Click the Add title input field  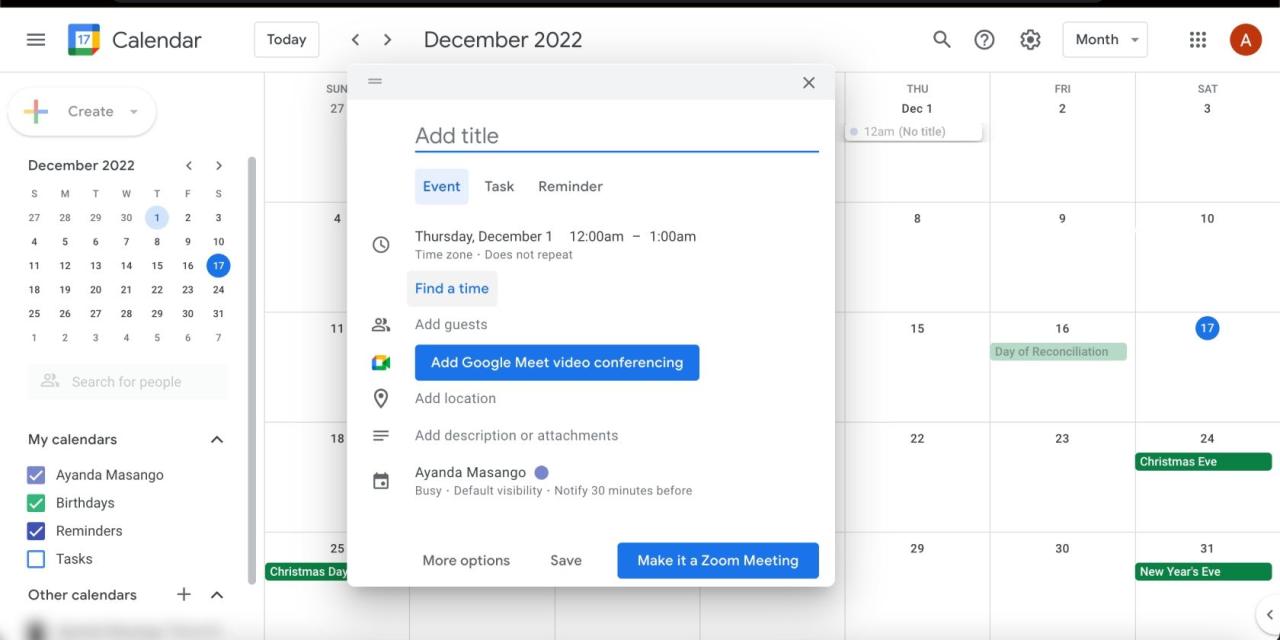click(x=616, y=136)
